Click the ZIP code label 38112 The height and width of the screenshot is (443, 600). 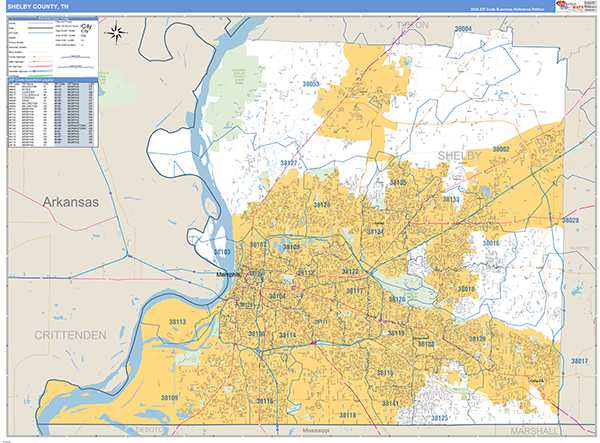[x=306, y=273]
